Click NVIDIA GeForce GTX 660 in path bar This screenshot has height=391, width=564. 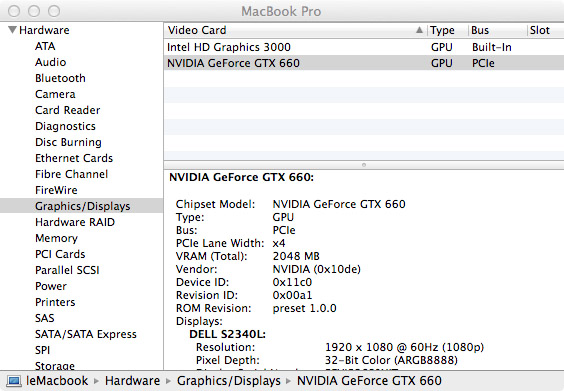tap(369, 381)
